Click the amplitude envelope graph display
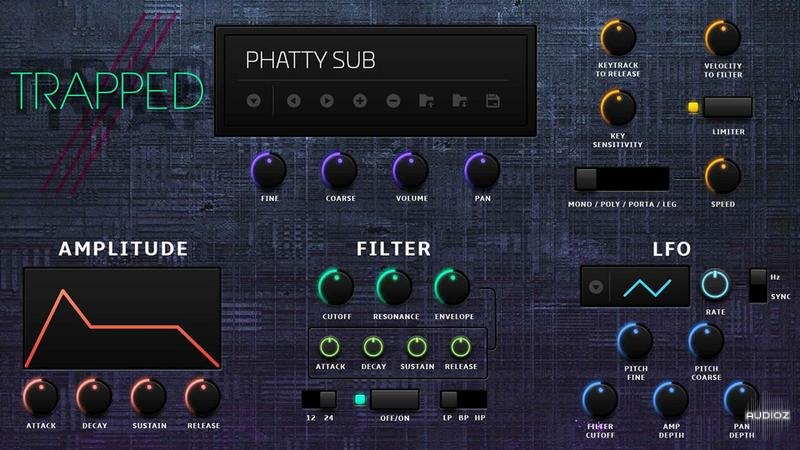 click(122, 318)
